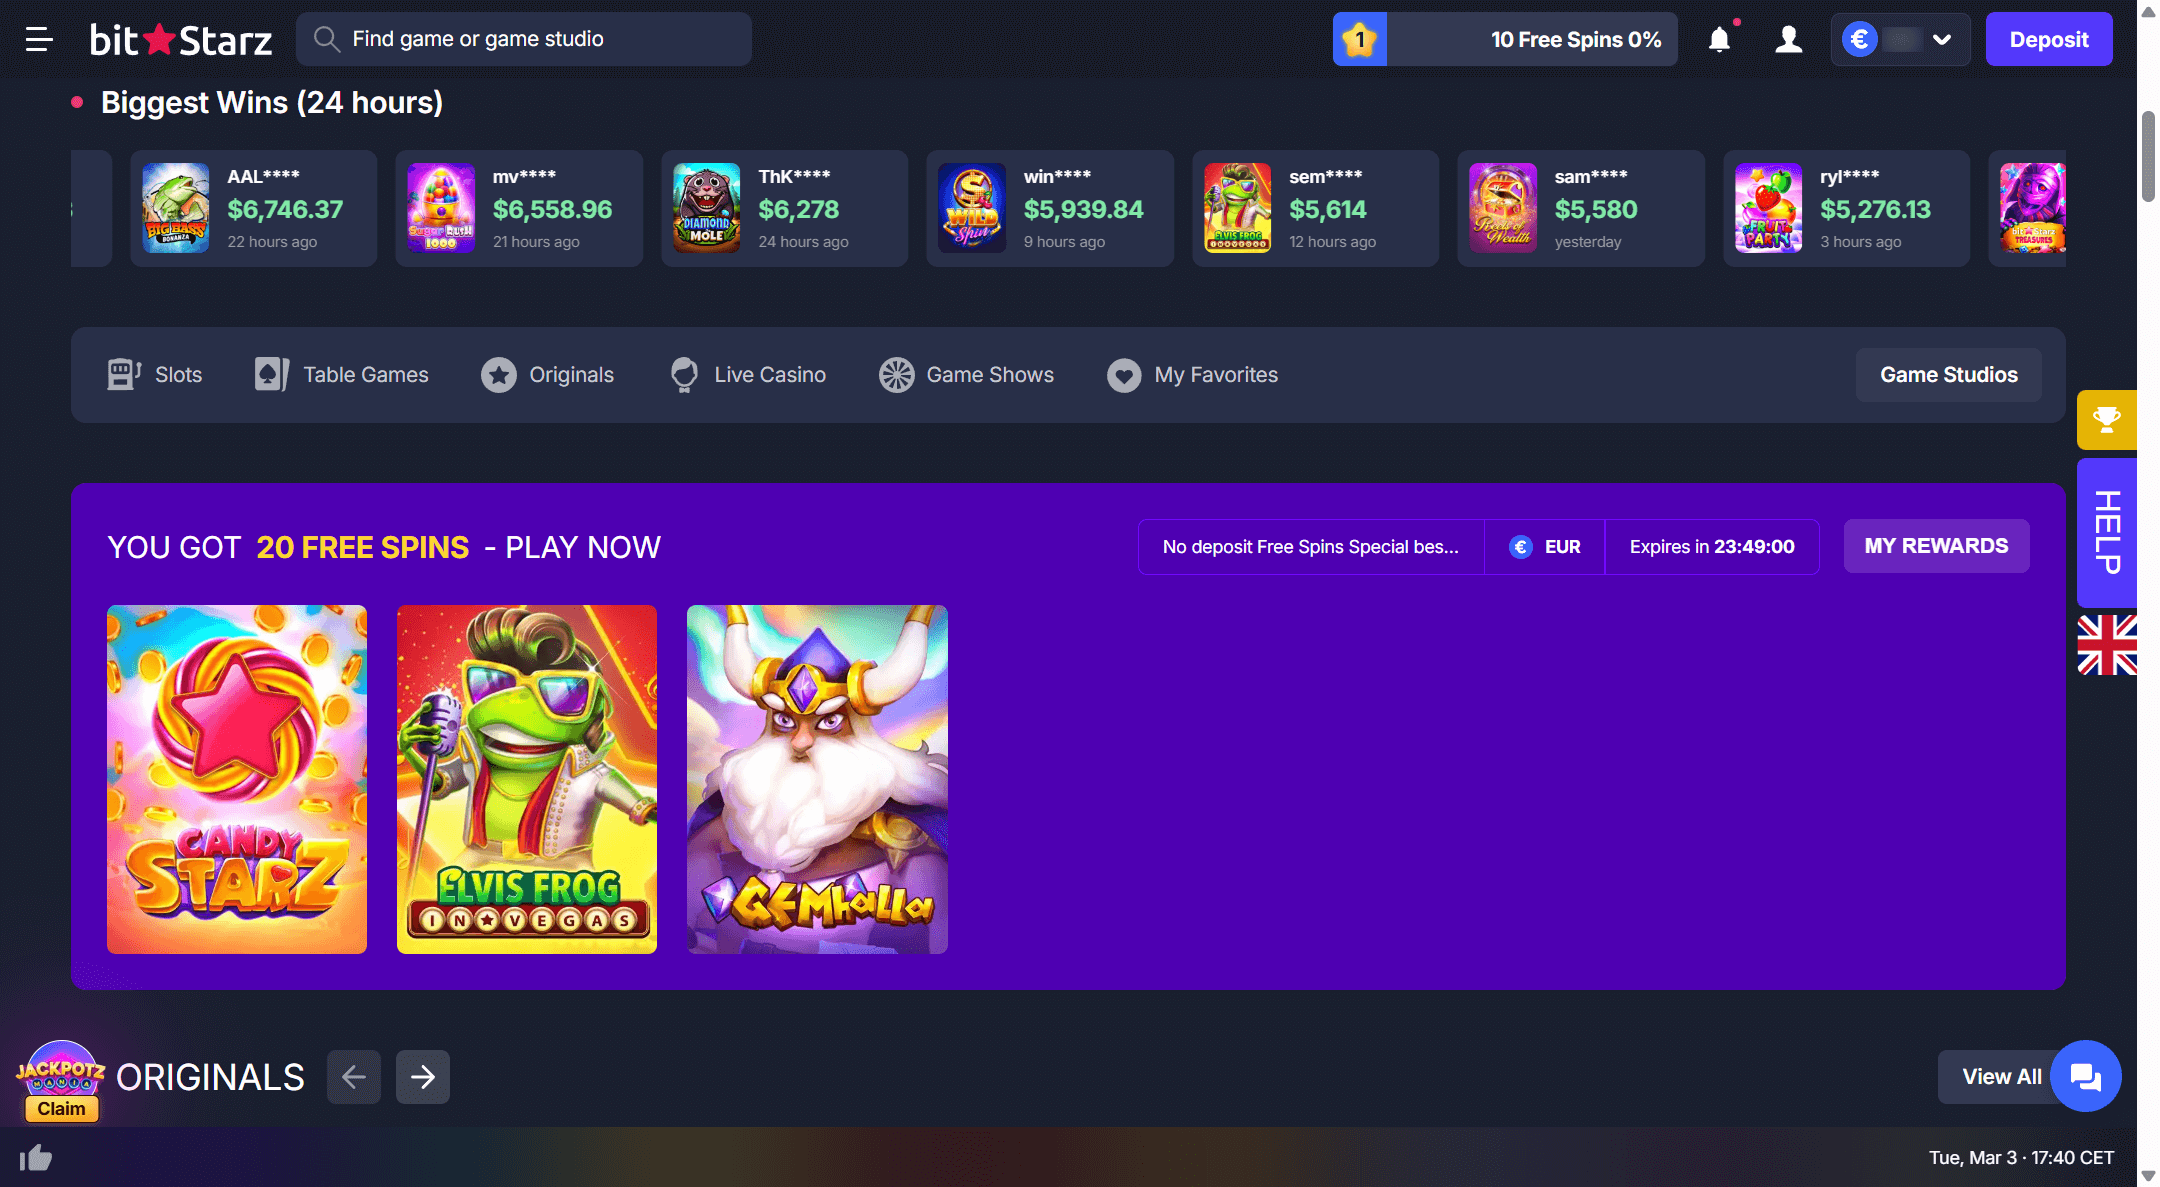Open the live chat bubble
Viewport: 2160px width, 1187px height.
[x=2085, y=1076]
